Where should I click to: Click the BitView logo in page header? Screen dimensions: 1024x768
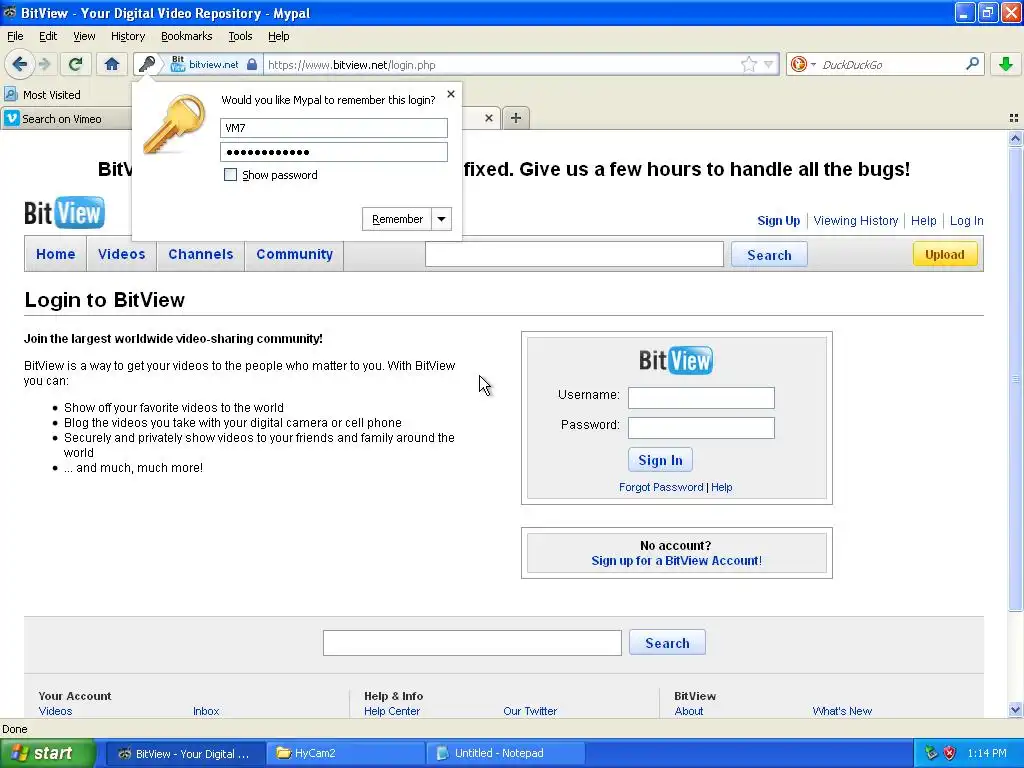click(x=64, y=213)
